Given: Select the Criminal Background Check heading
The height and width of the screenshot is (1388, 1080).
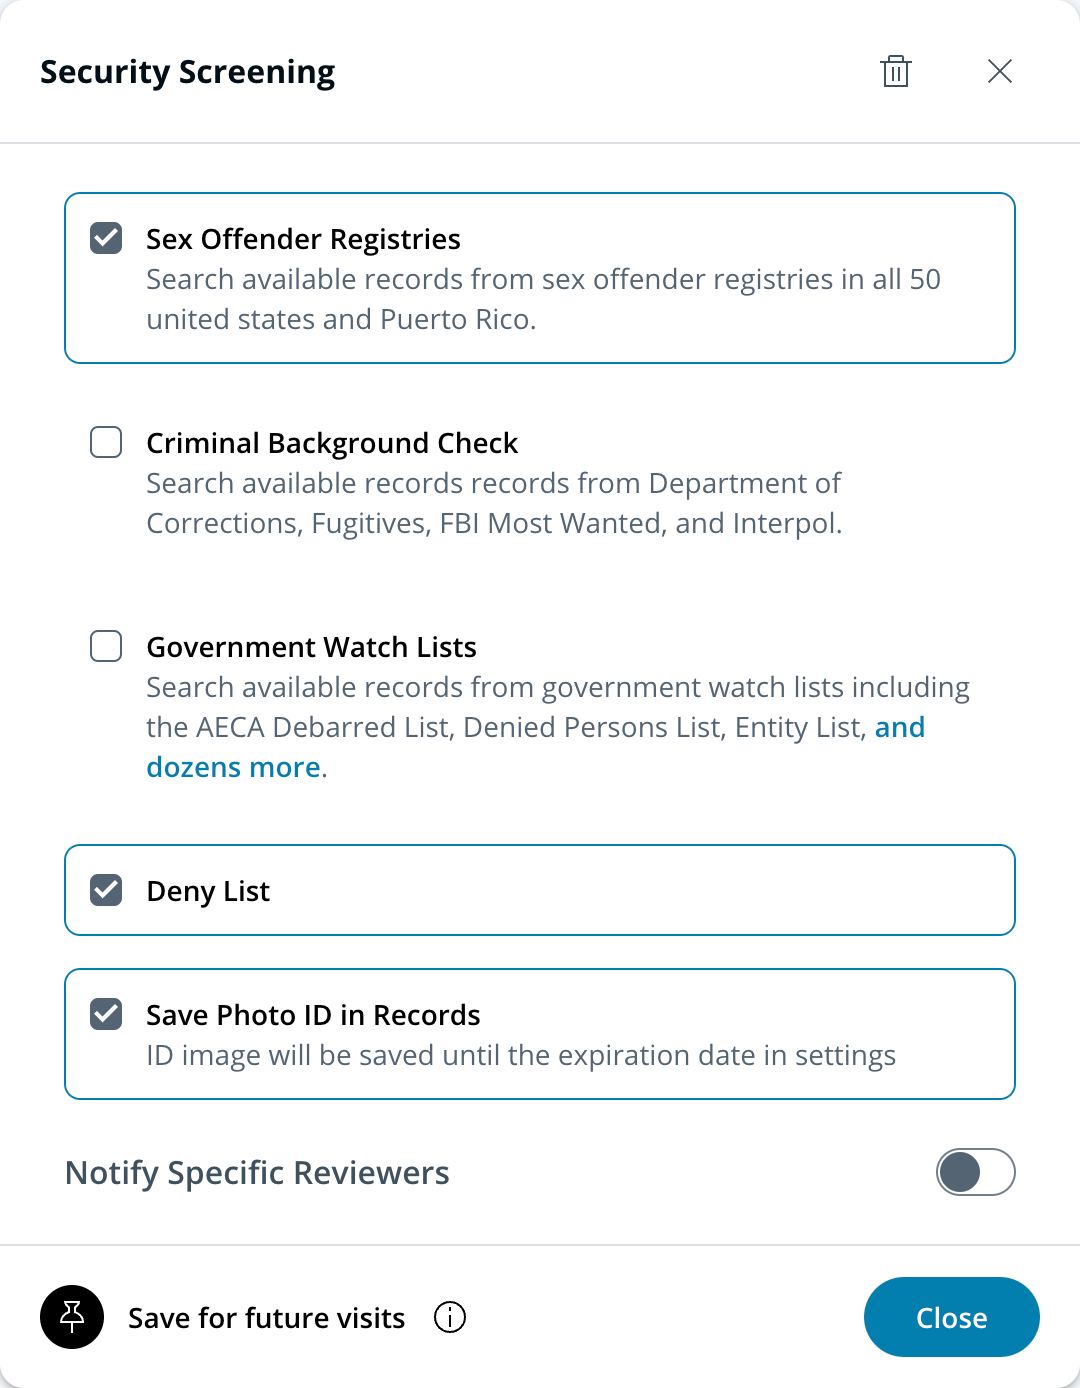Looking at the screenshot, I should (332, 443).
